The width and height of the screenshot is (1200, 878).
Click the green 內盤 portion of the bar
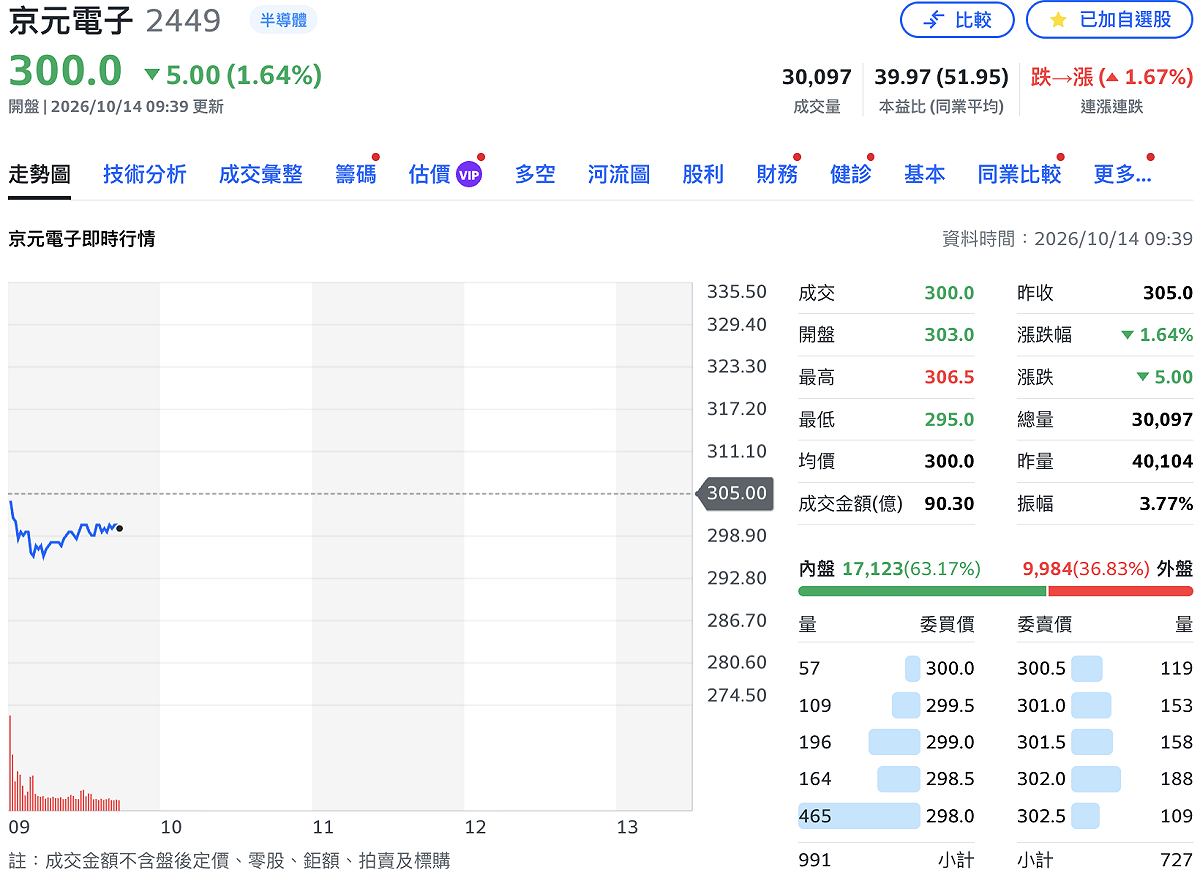coord(922,591)
